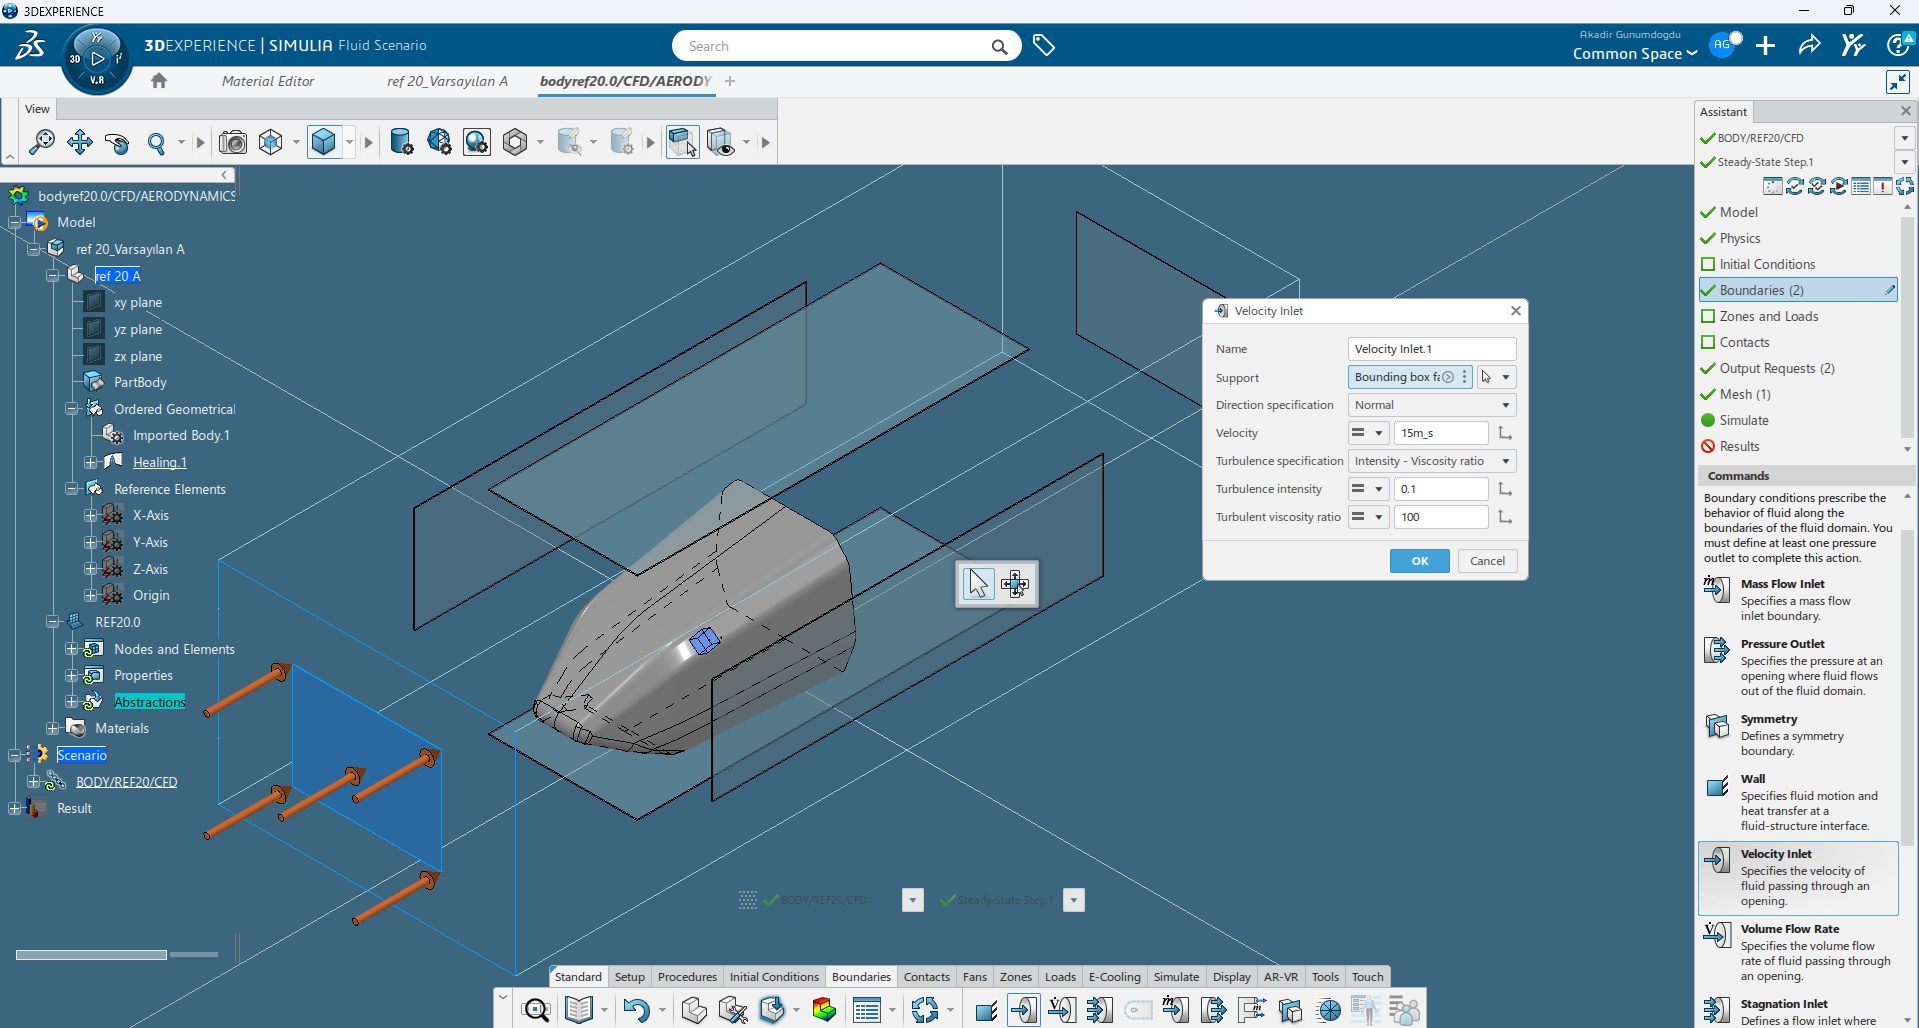The image size is (1919, 1028).
Task: Click Cancel in Velocity Inlet dialog
Action: point(1487,561)
